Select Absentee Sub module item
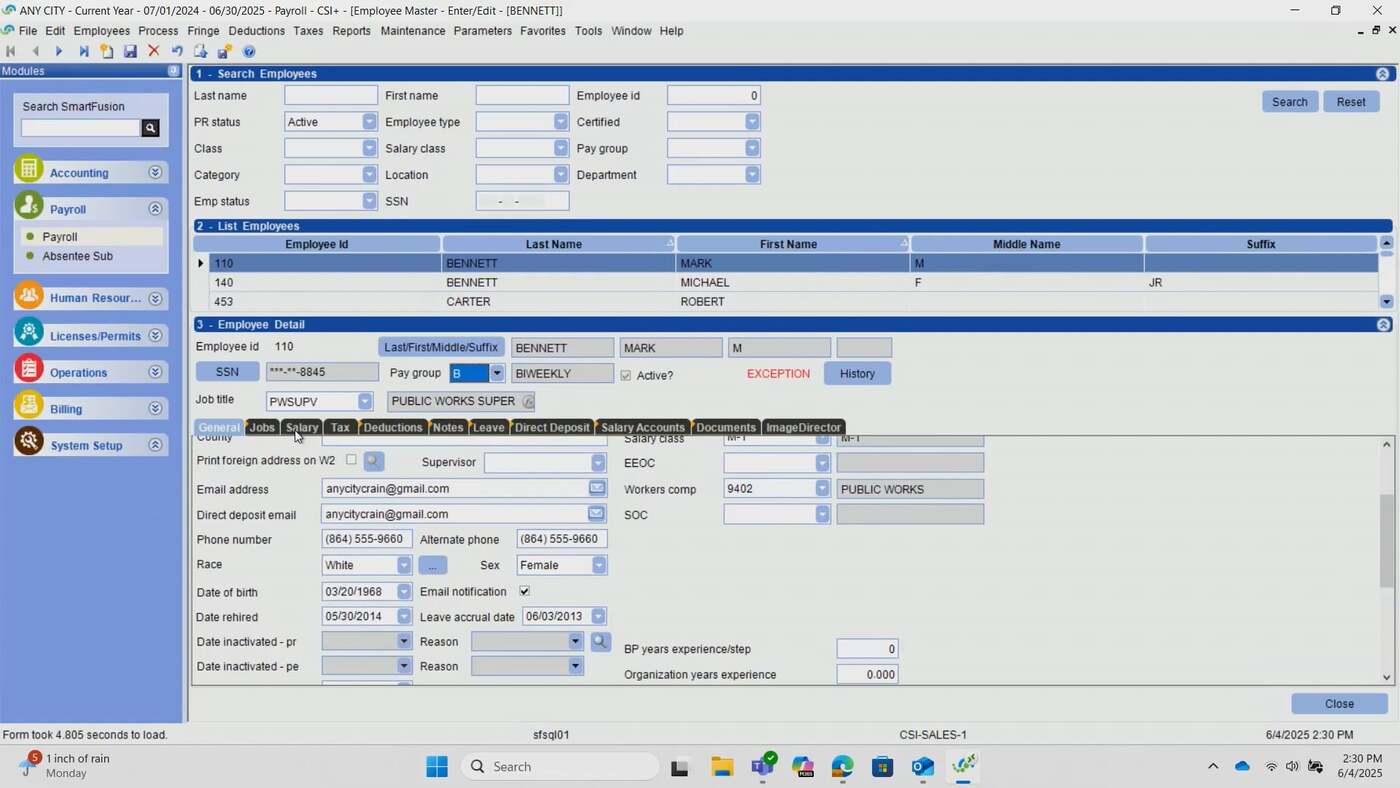Image resolution: width=1400 pixels, height=788 pixels. 77,256
